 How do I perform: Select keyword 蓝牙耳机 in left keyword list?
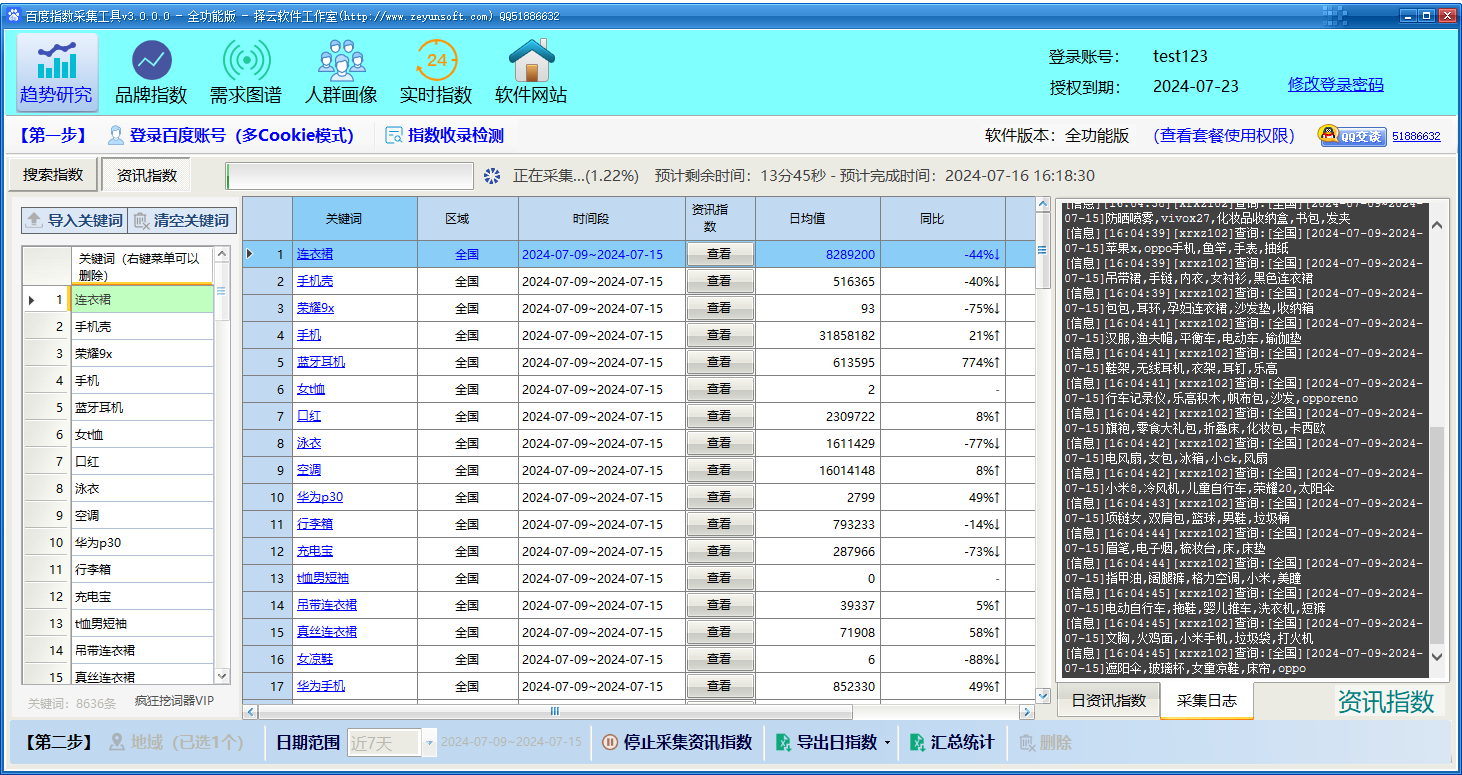142,407
